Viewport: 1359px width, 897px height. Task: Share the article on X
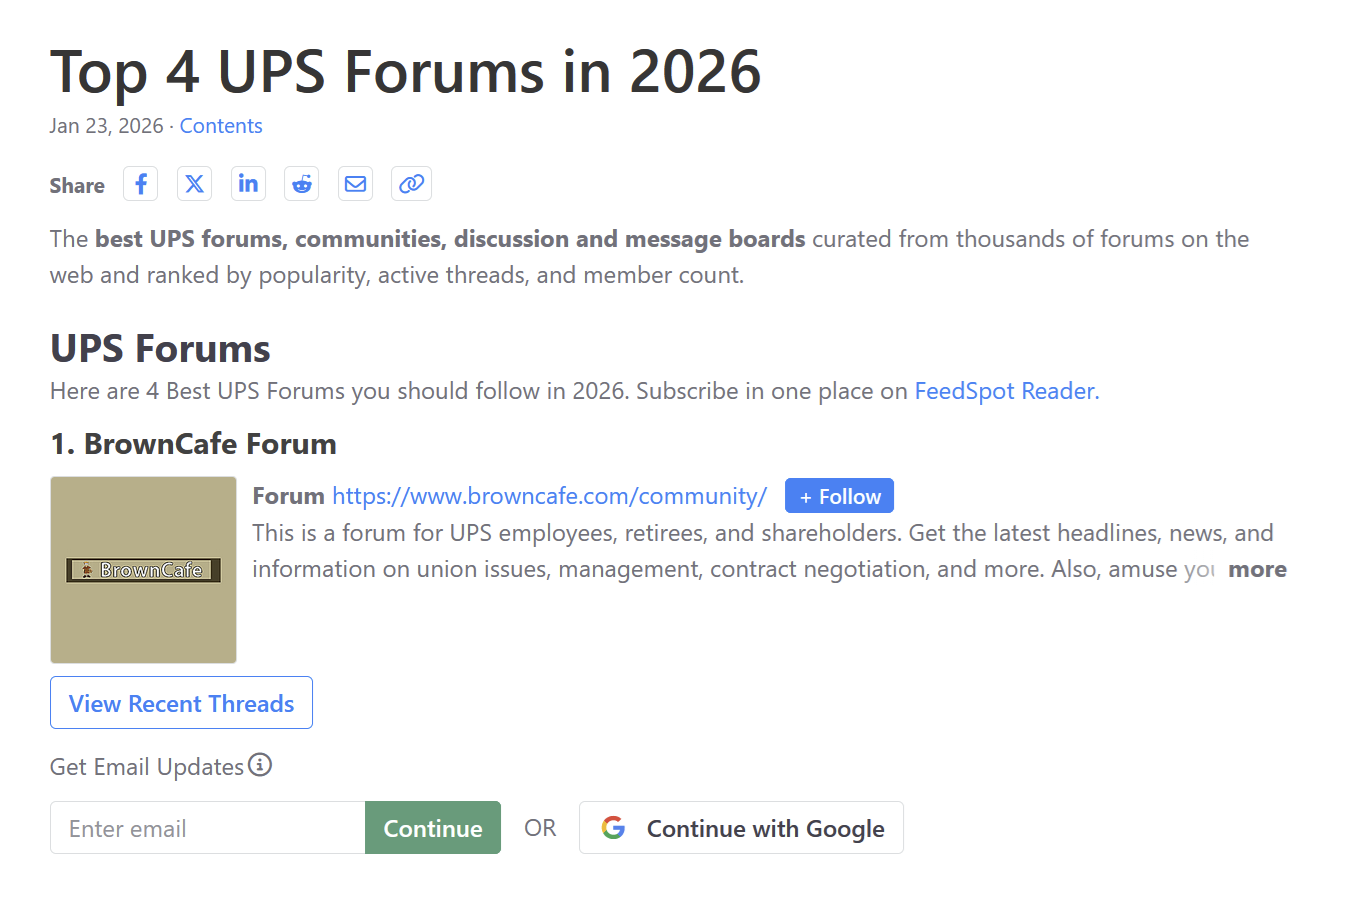(x=195, y=184)
